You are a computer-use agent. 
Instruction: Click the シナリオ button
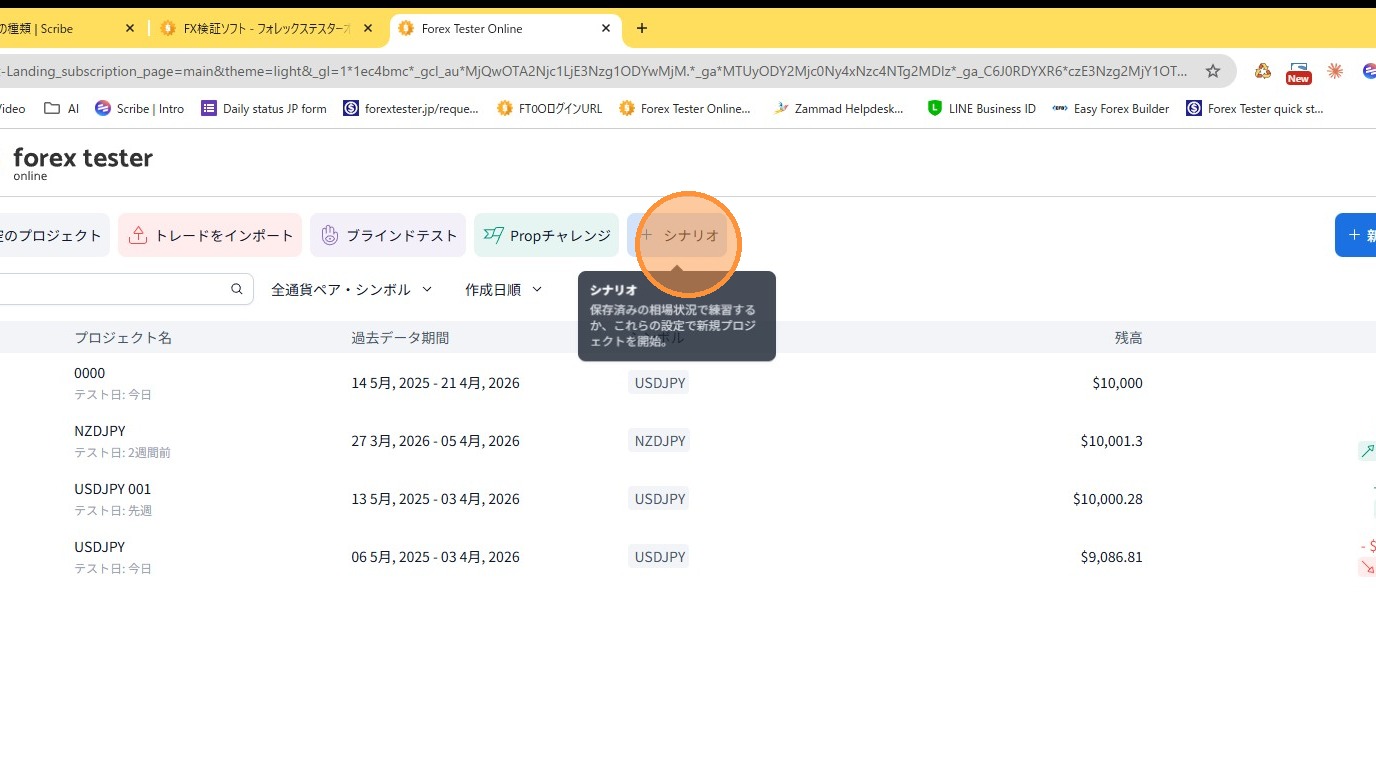tap(677, 235)
